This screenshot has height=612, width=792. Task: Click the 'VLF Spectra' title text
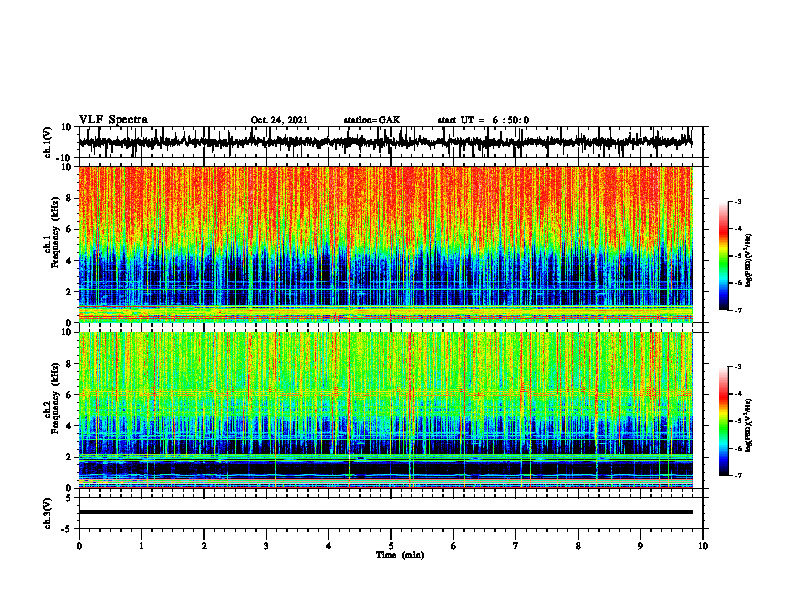[113, 120]
